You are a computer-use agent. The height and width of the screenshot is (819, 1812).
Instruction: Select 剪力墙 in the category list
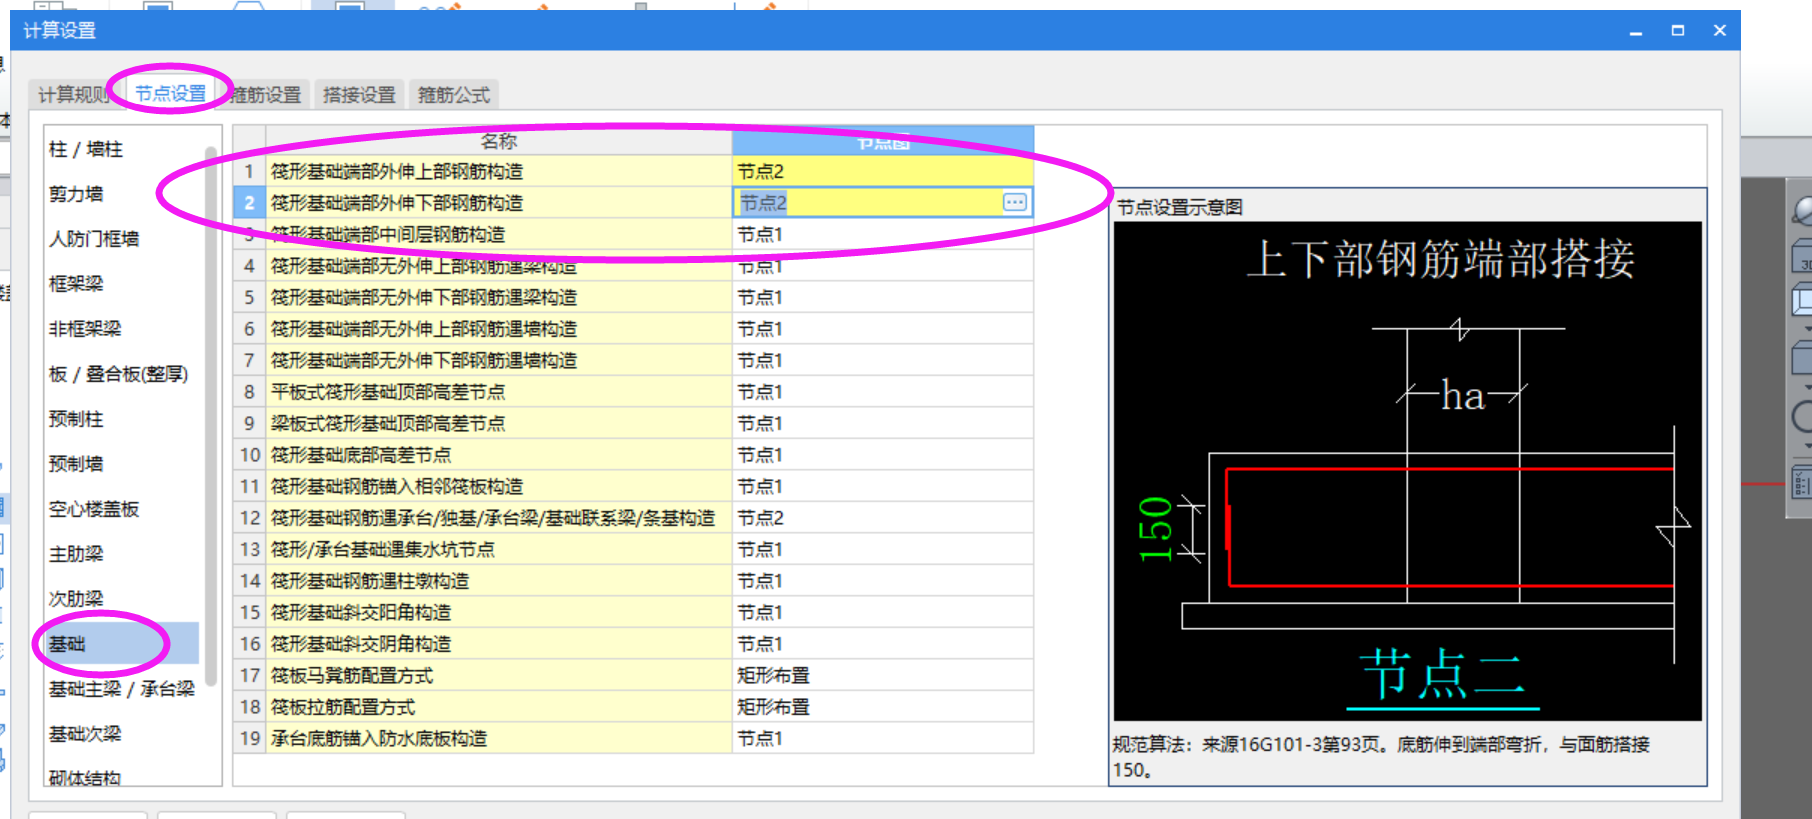[76, 194]
